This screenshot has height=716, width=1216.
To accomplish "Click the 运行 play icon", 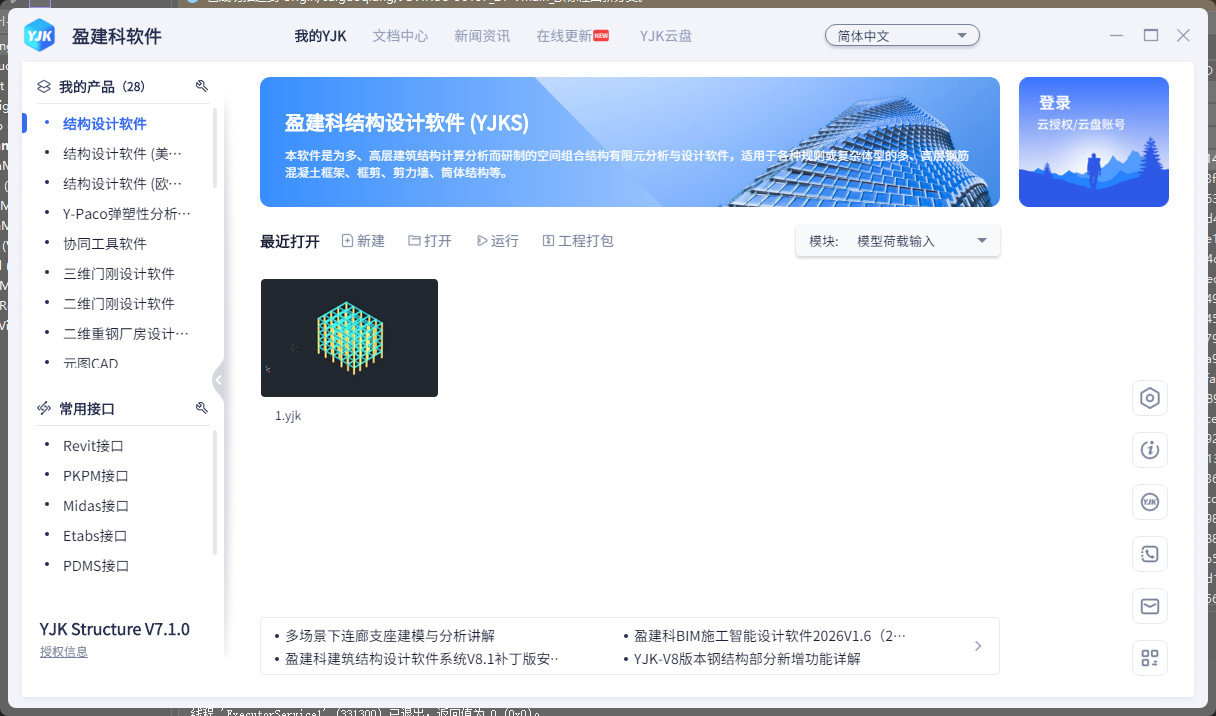I will [x=482, y=241].
